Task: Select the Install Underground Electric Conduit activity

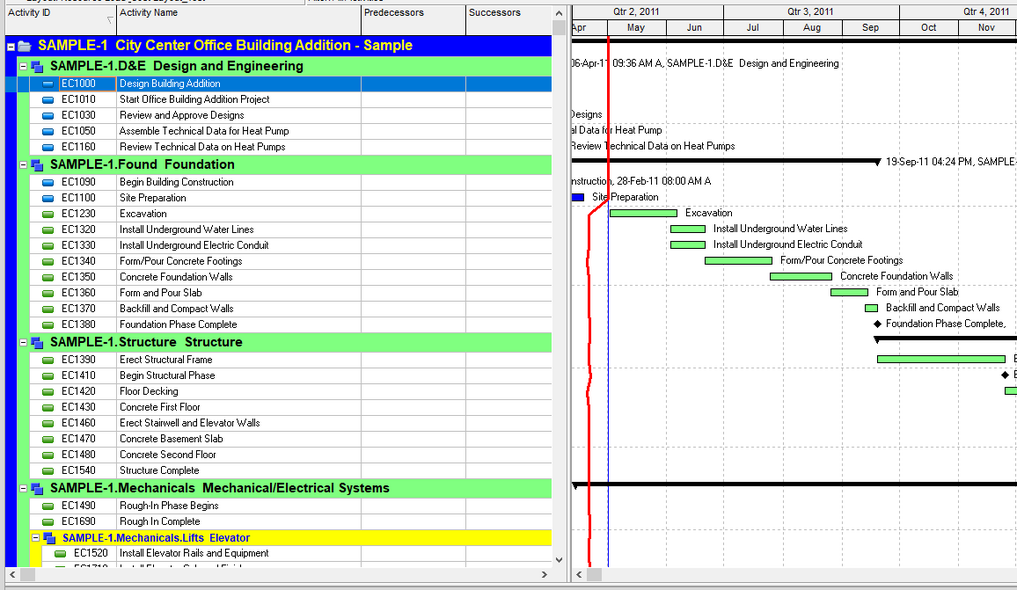Action: tap(194, 246)
